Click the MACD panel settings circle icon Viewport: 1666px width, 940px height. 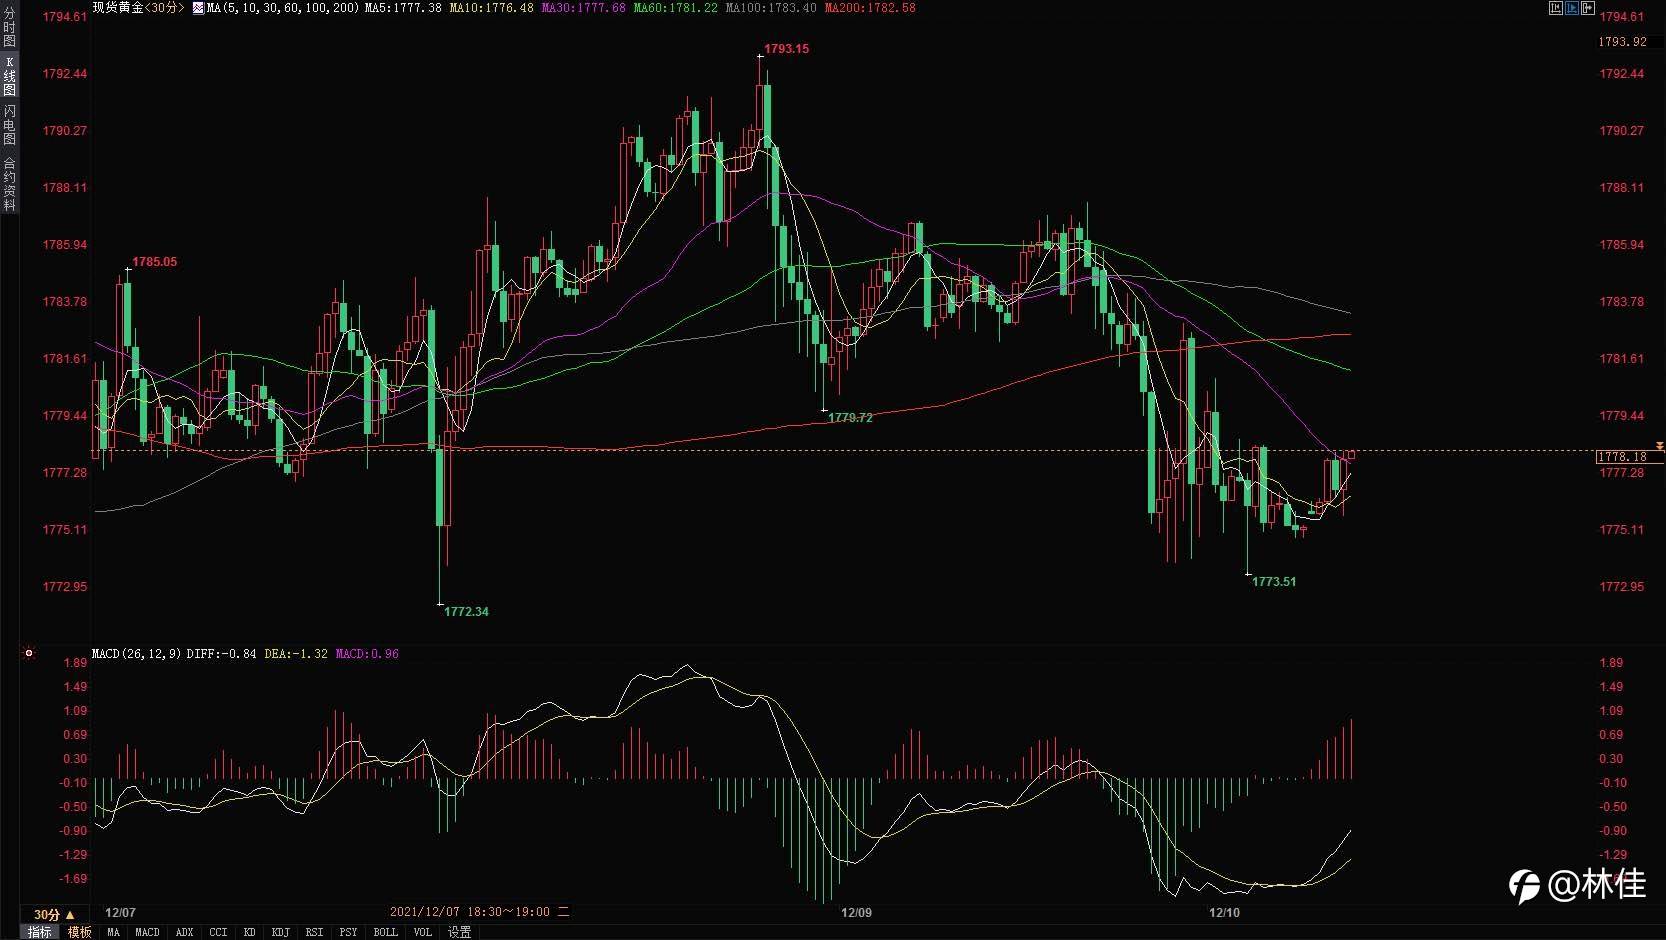(x=29, y=653)
